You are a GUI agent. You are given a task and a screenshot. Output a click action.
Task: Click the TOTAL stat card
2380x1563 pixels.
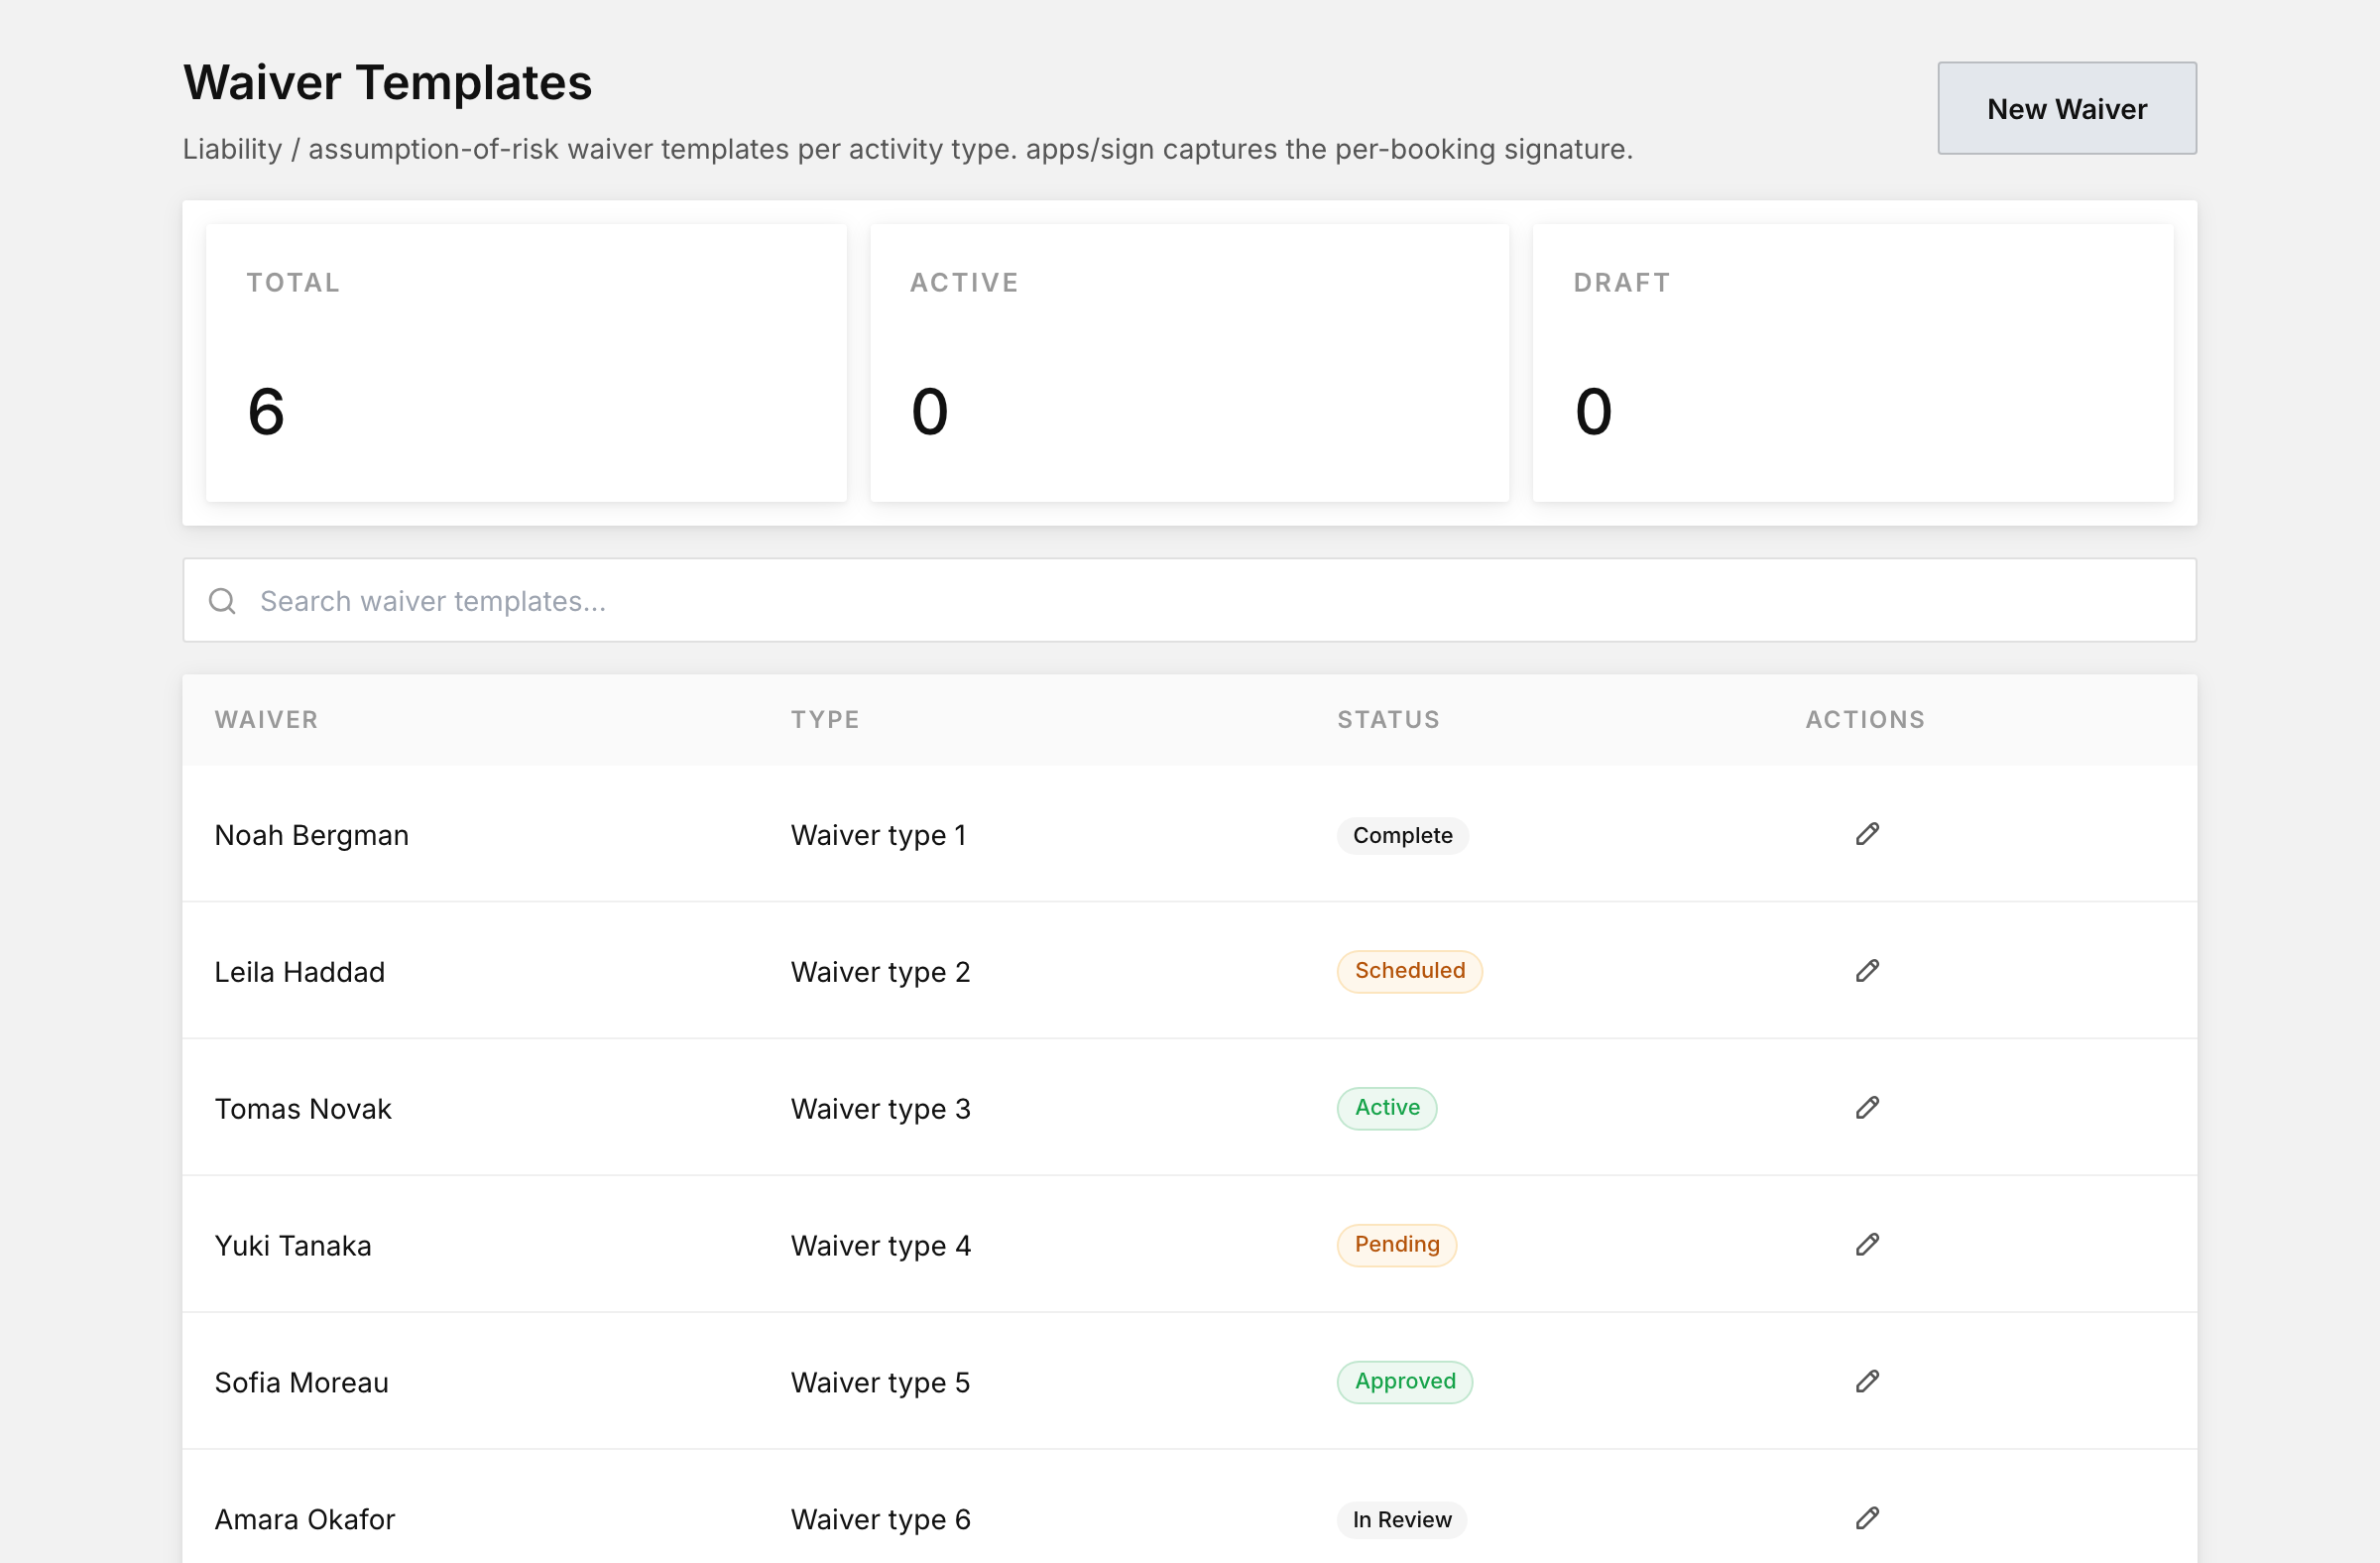526,362
